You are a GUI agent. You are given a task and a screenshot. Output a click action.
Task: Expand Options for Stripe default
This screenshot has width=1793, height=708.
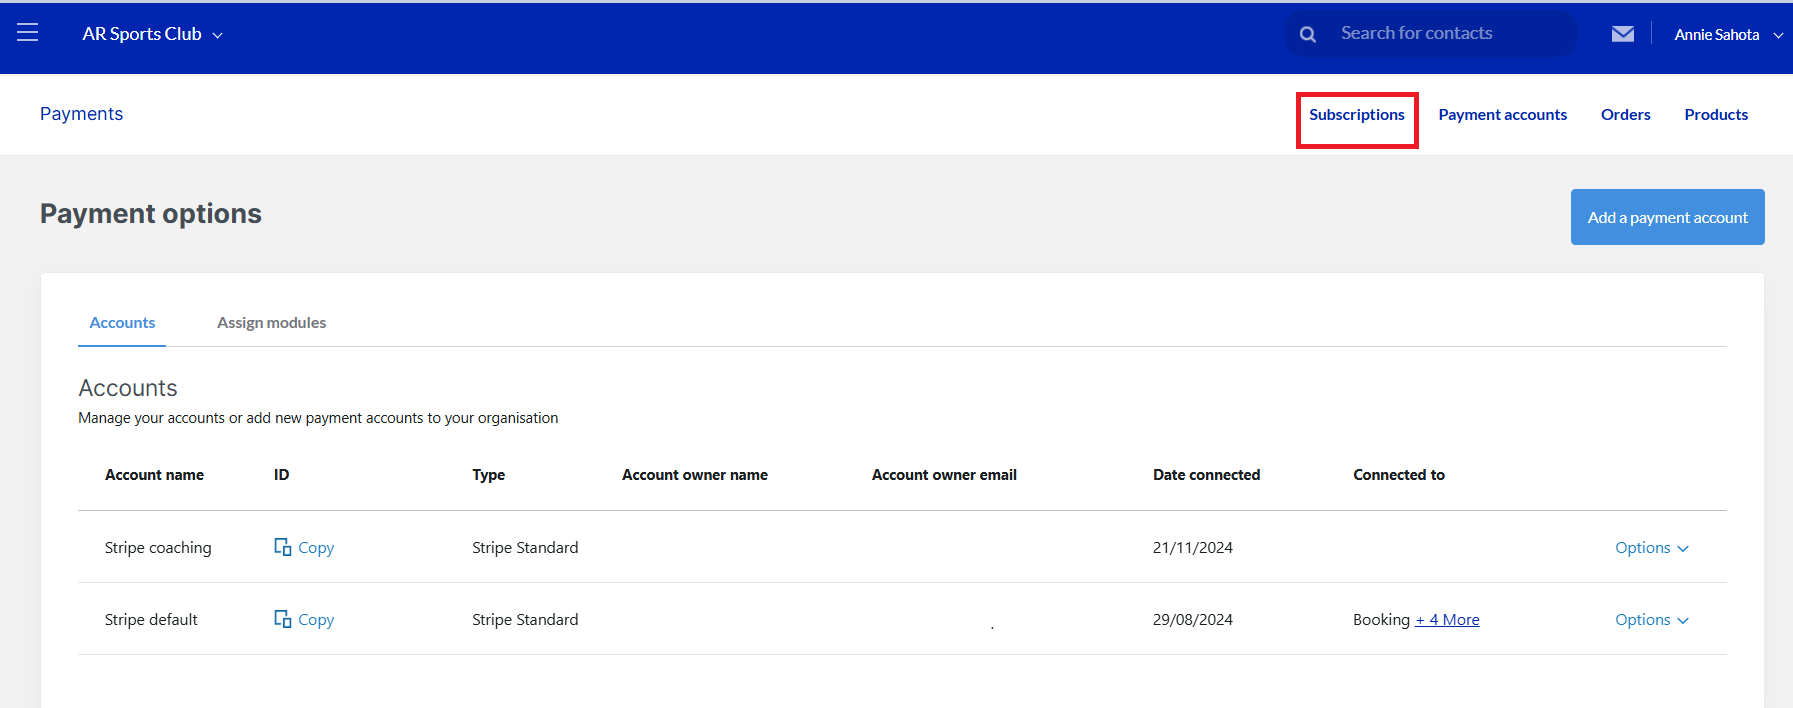tap(1651, 619)
